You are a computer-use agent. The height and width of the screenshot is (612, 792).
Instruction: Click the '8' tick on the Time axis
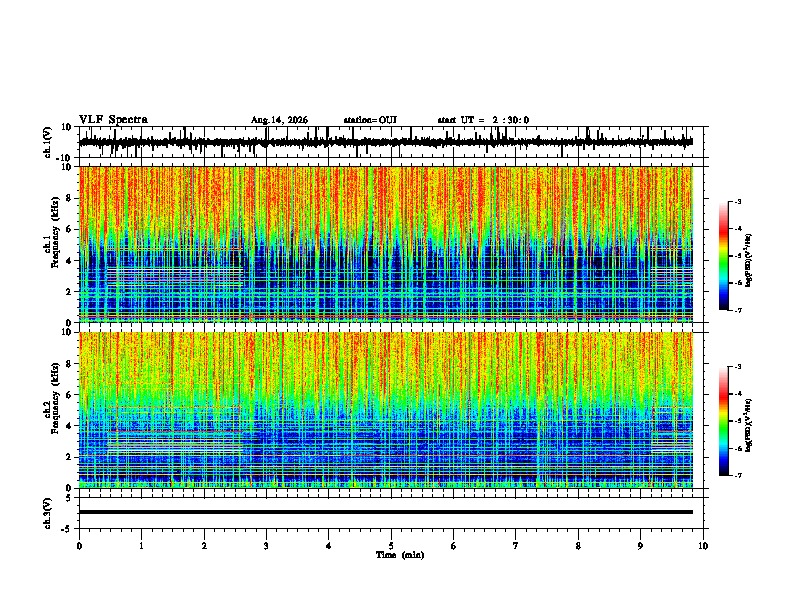point(578,546)
